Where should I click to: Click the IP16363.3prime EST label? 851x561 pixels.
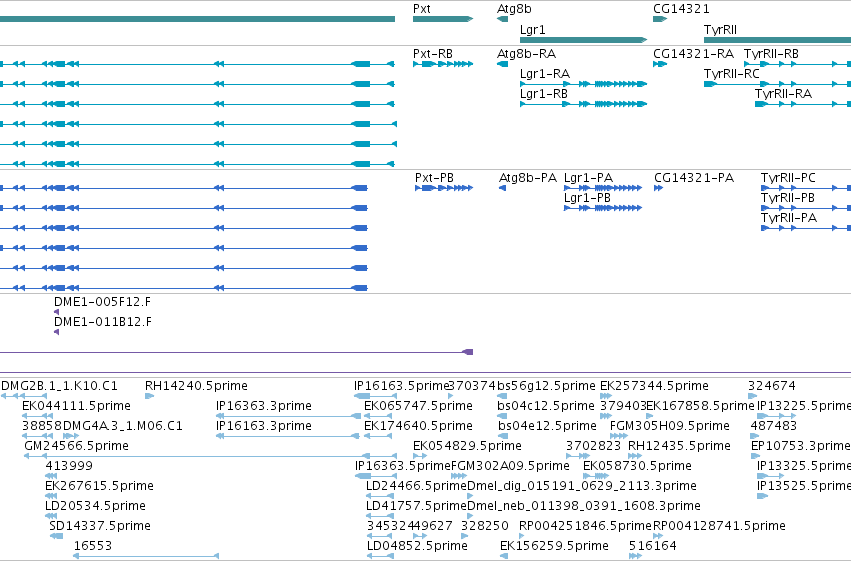pos(264,406)
